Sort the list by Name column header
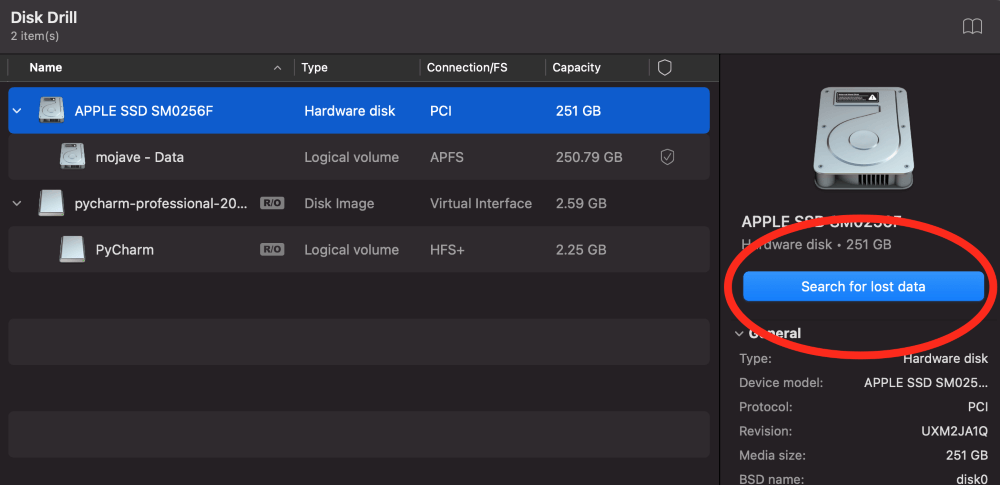The image size is (1000, 485). pyautogui.click(x=46, y=68)
